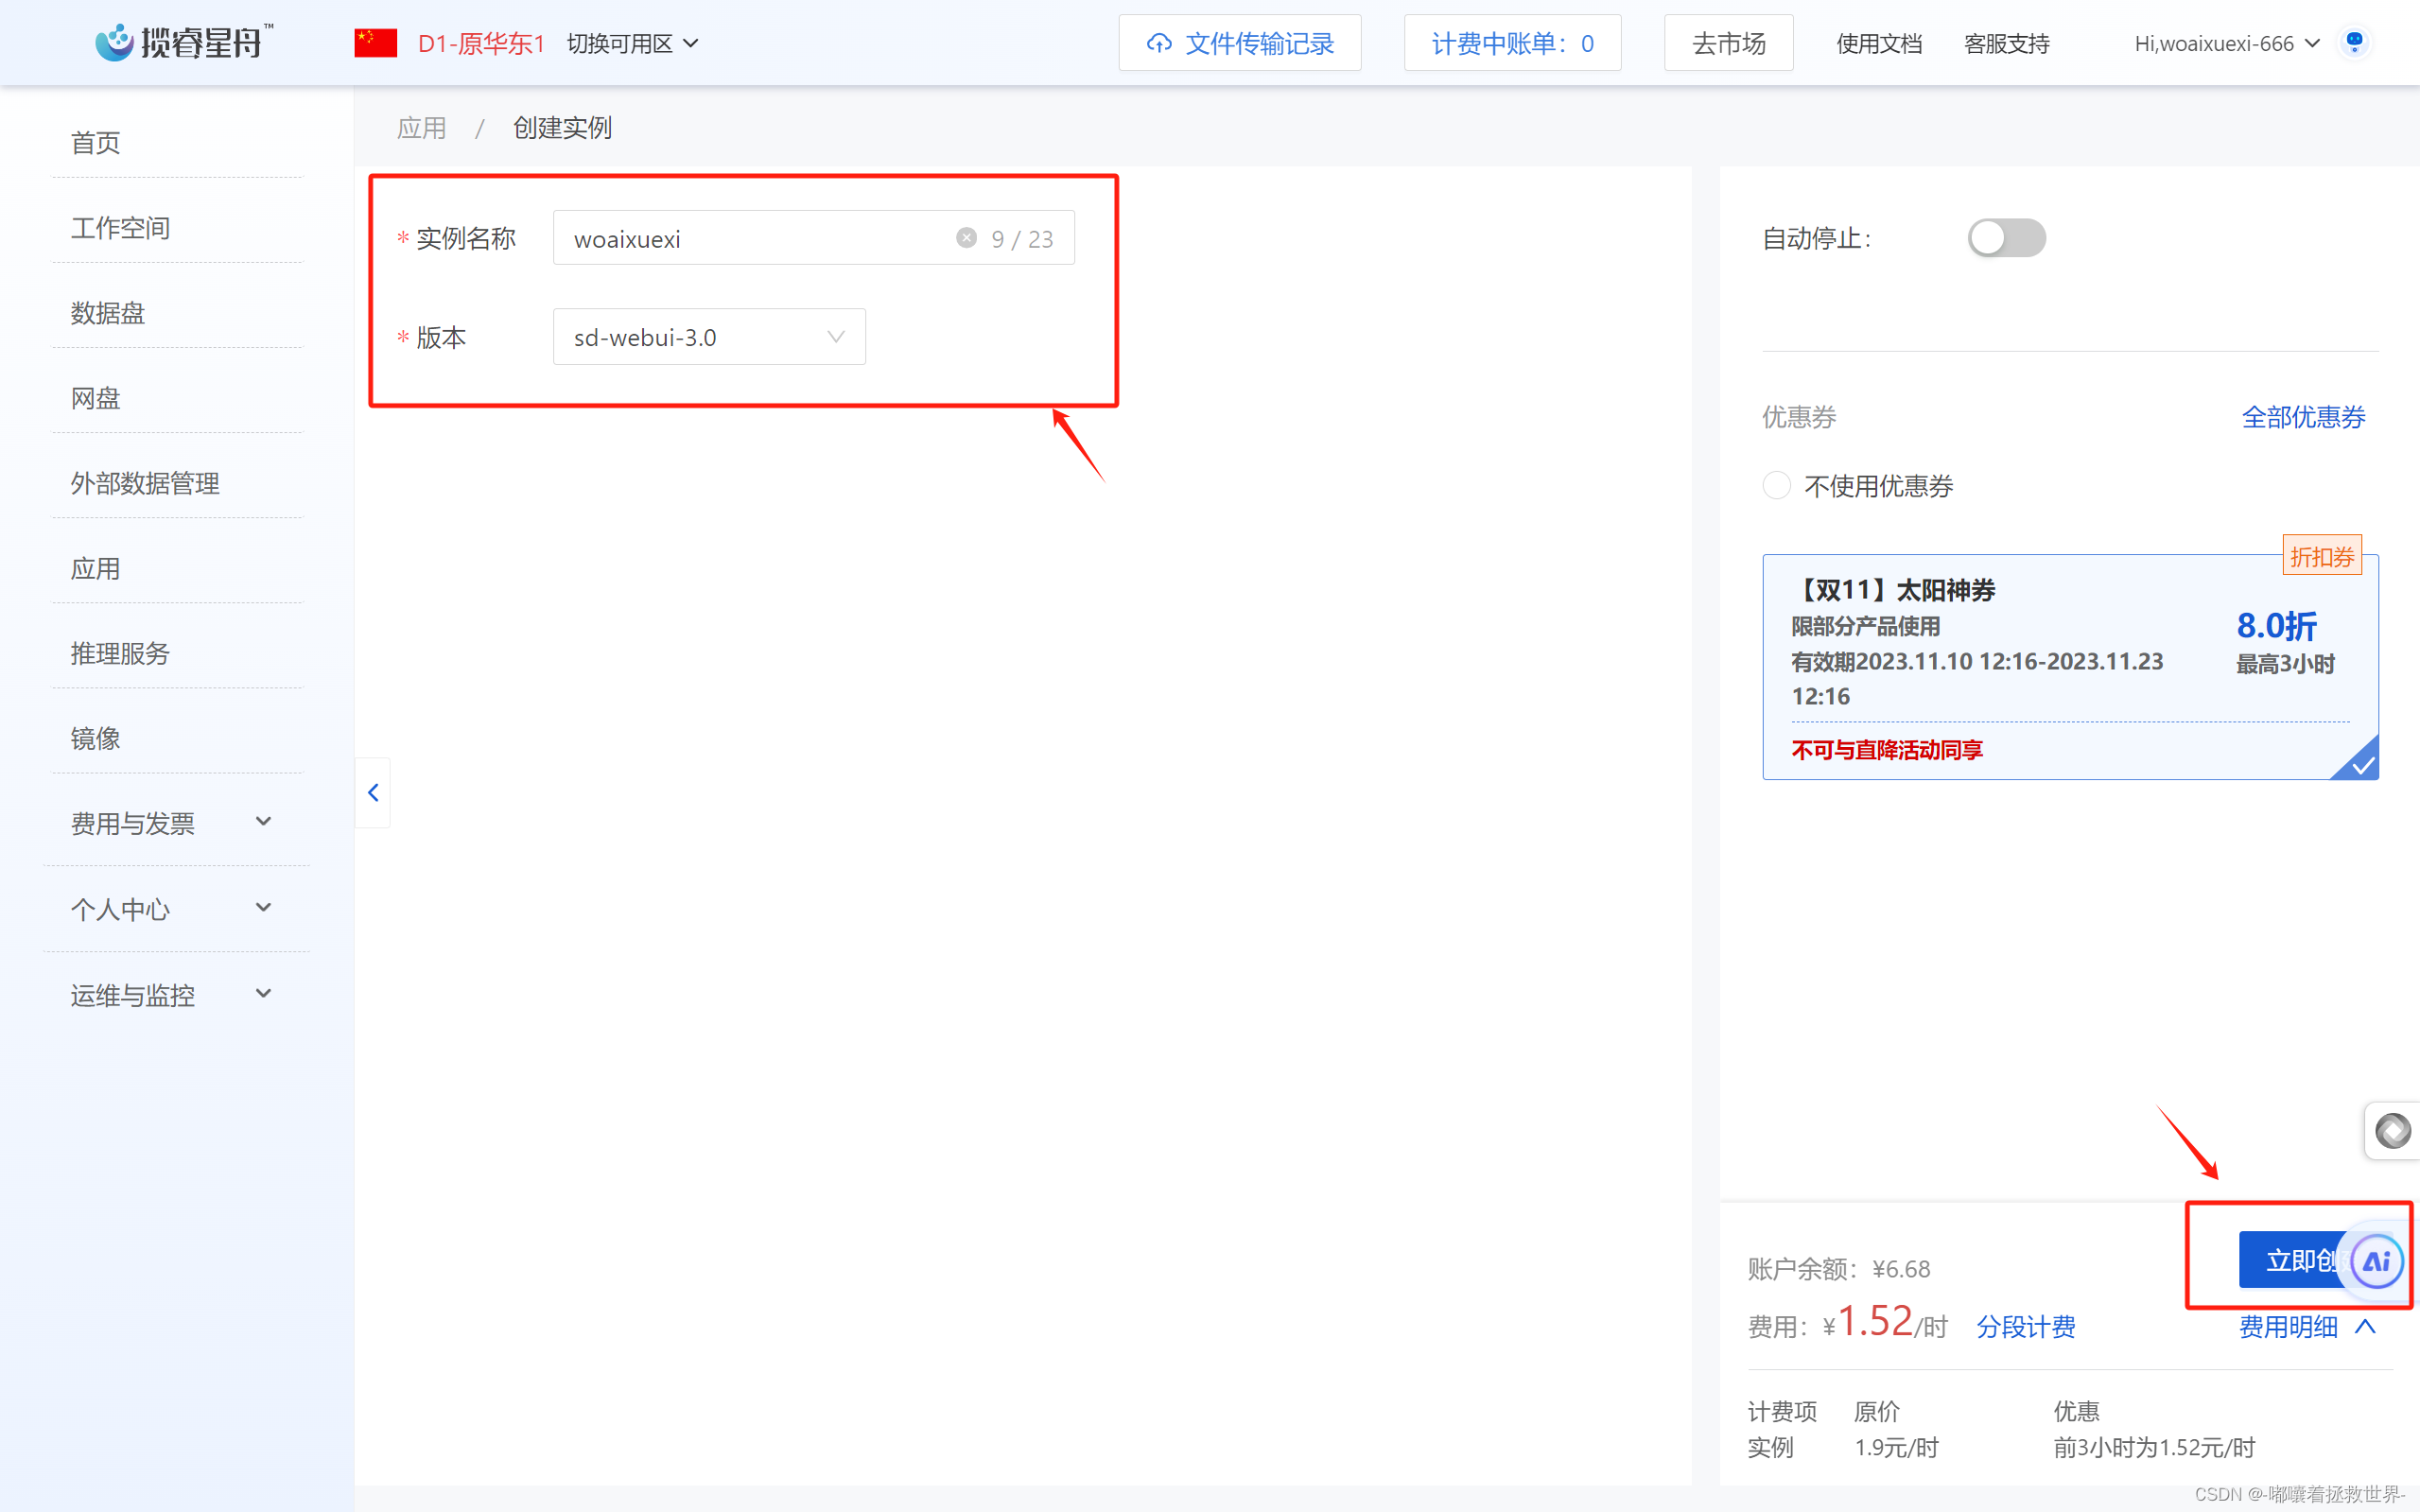2420x1512 pixels.
Task: Open 工作空间 in the sidebar
Action: [120, 228]
